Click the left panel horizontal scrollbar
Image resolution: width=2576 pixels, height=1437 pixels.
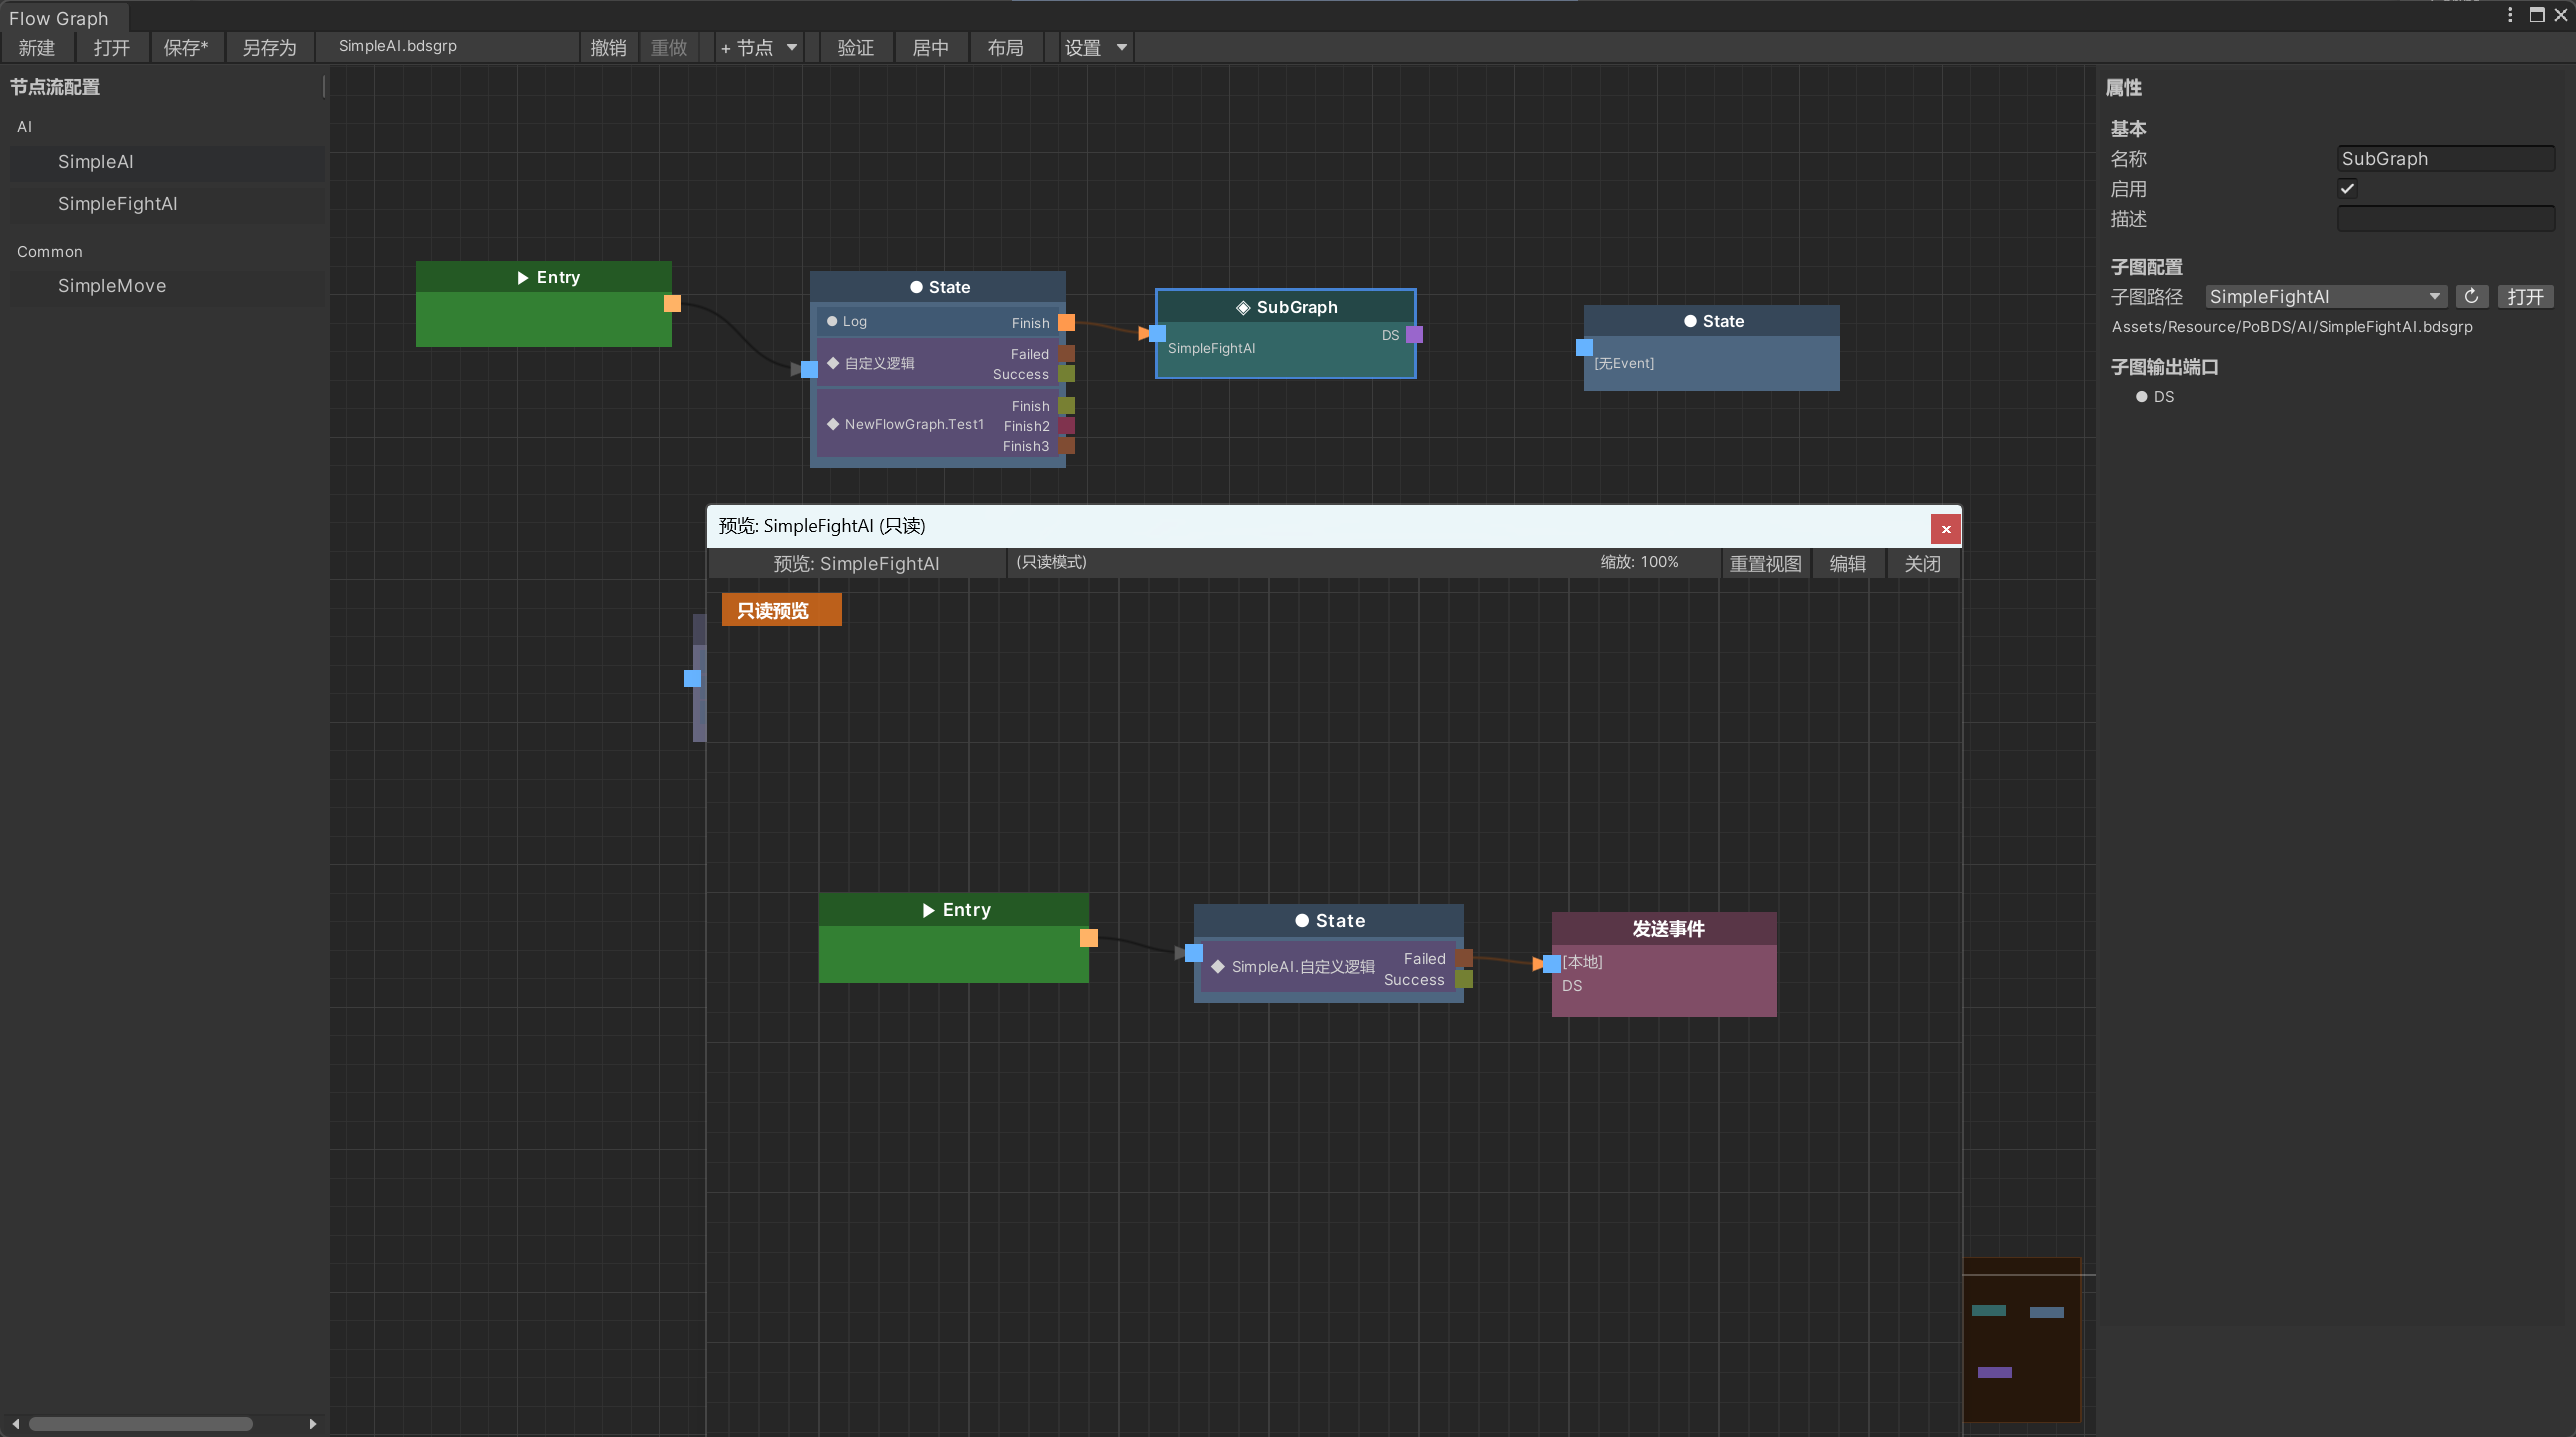(140, 1424)
